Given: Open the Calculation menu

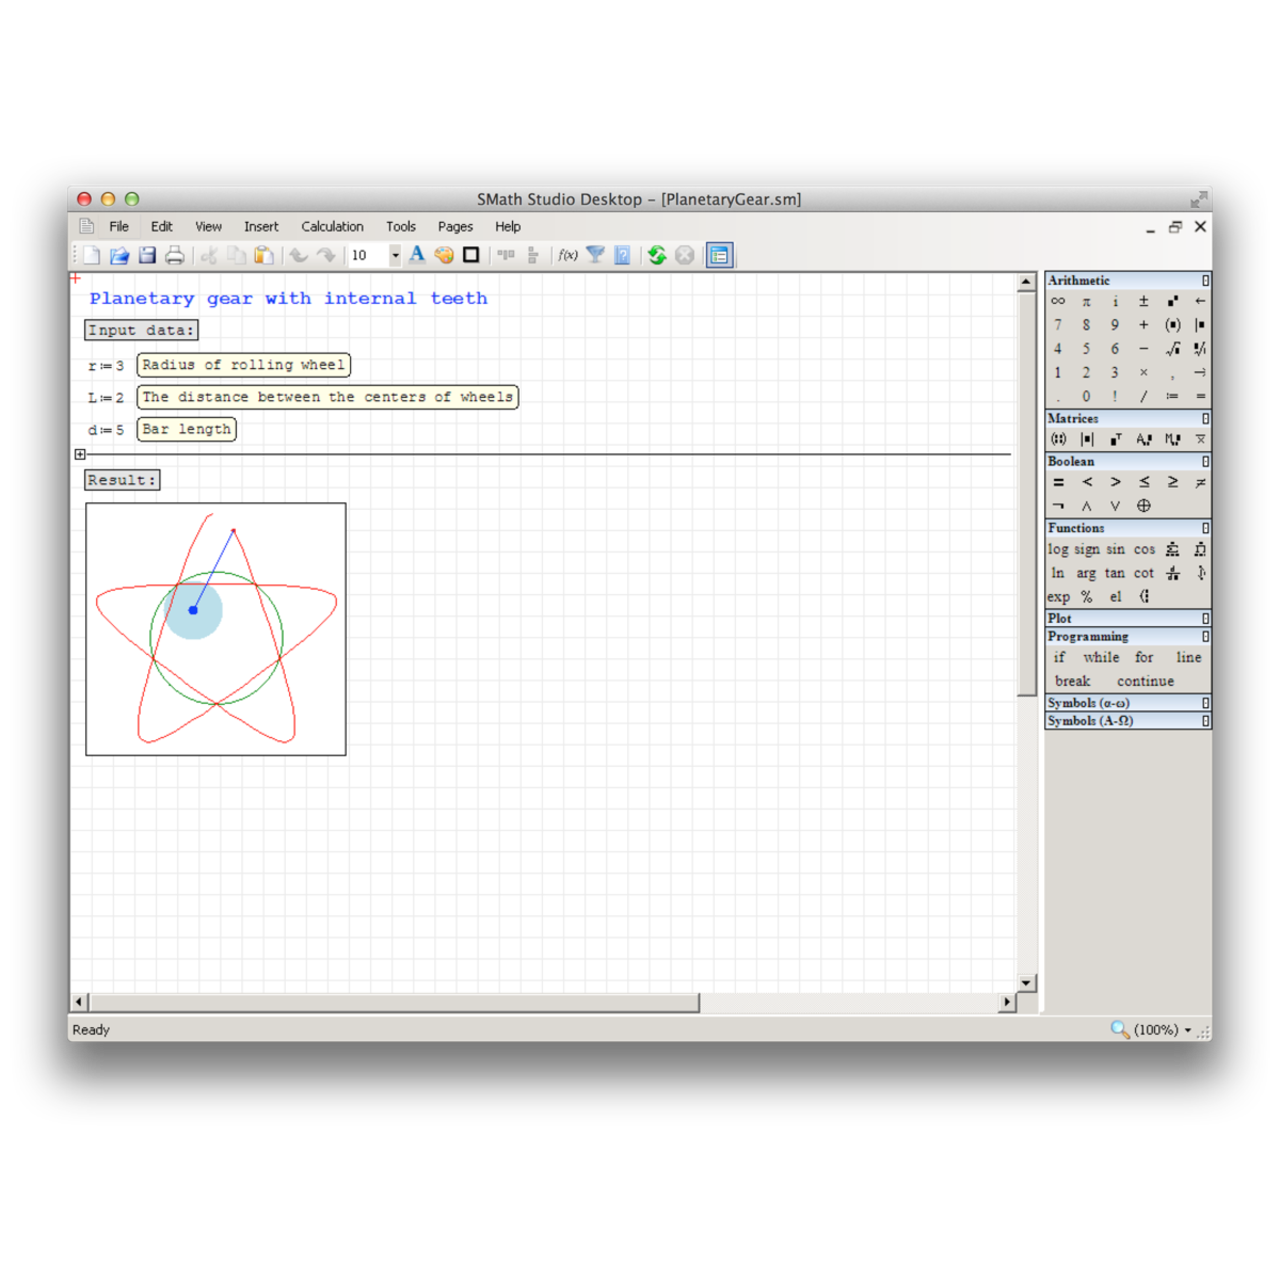Looking at the screenshot, I should coord(332,227).
